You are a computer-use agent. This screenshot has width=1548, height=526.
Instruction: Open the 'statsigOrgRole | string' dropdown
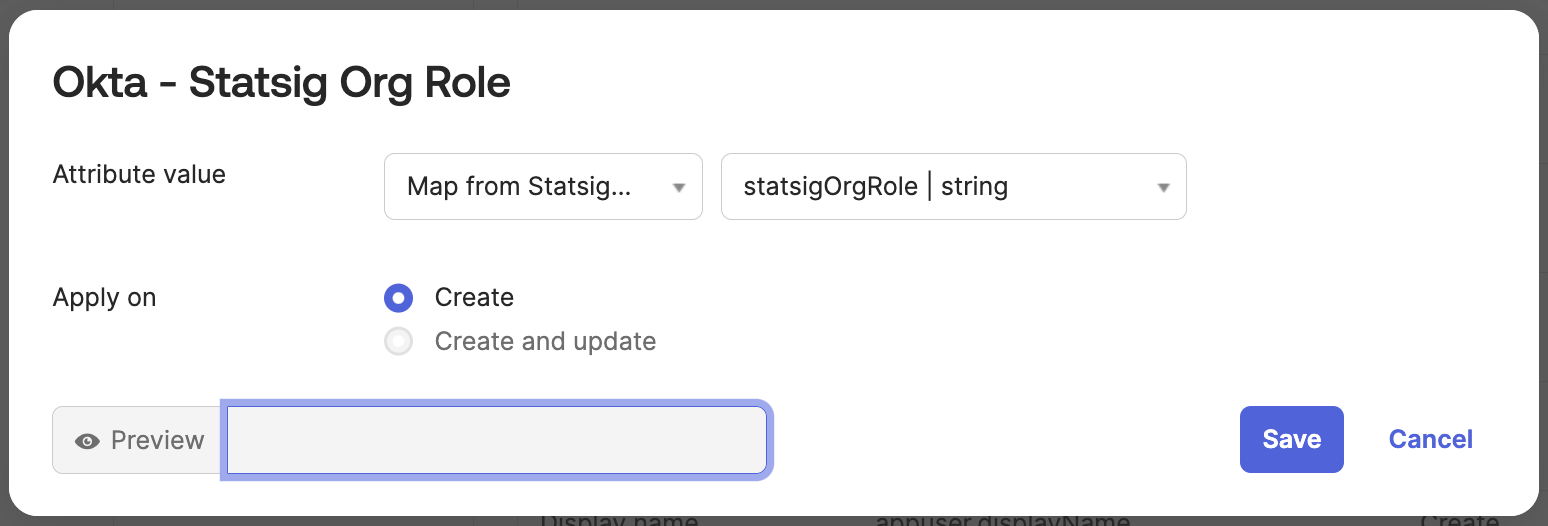[953, 186]
